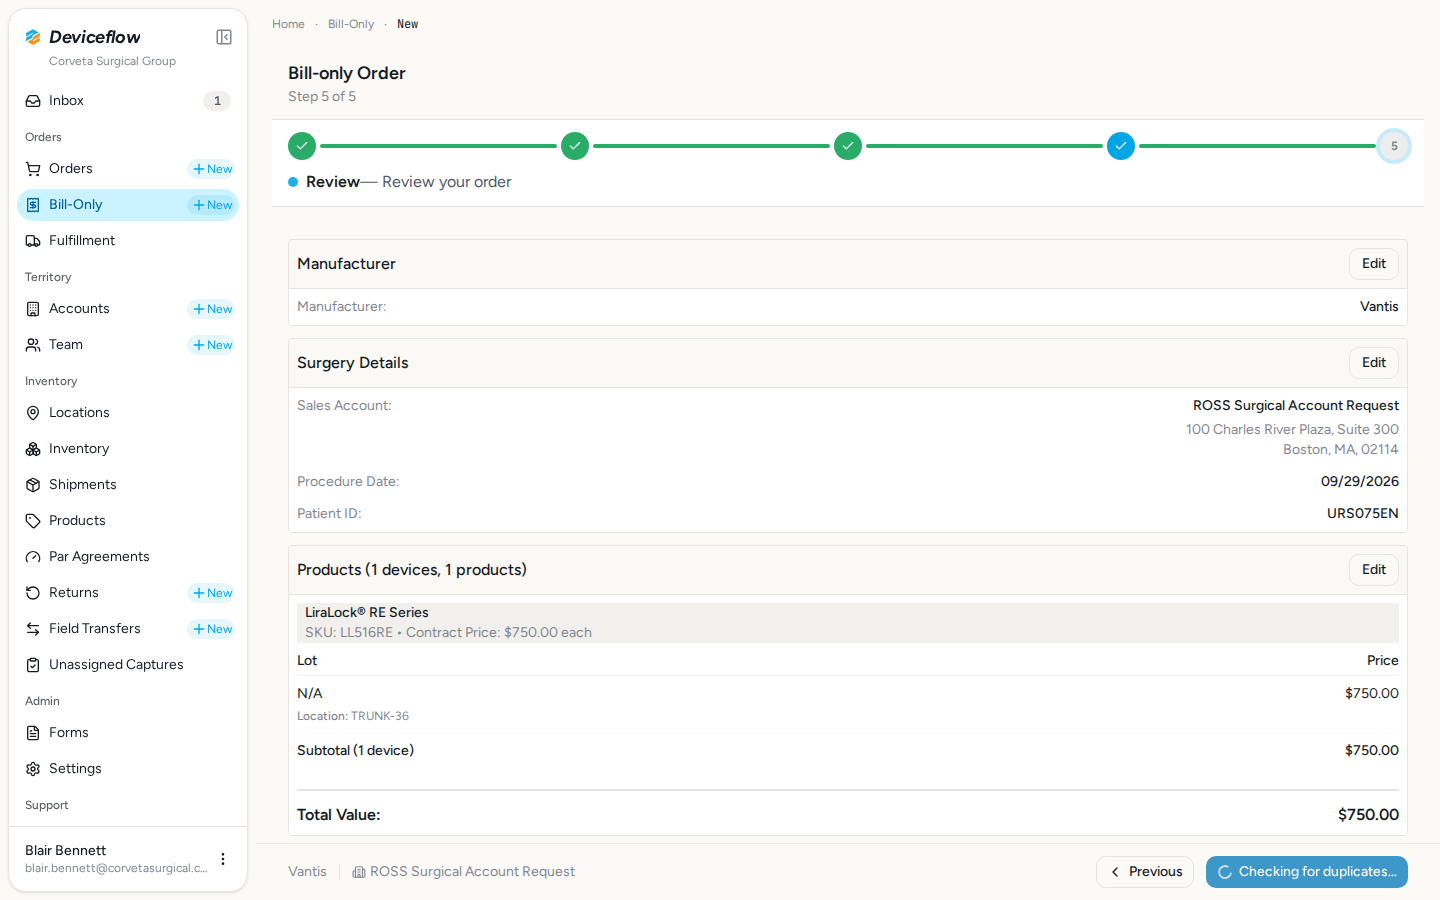
Task: Click the Deviceflow logo icon
Action: (x=33, y=37)
